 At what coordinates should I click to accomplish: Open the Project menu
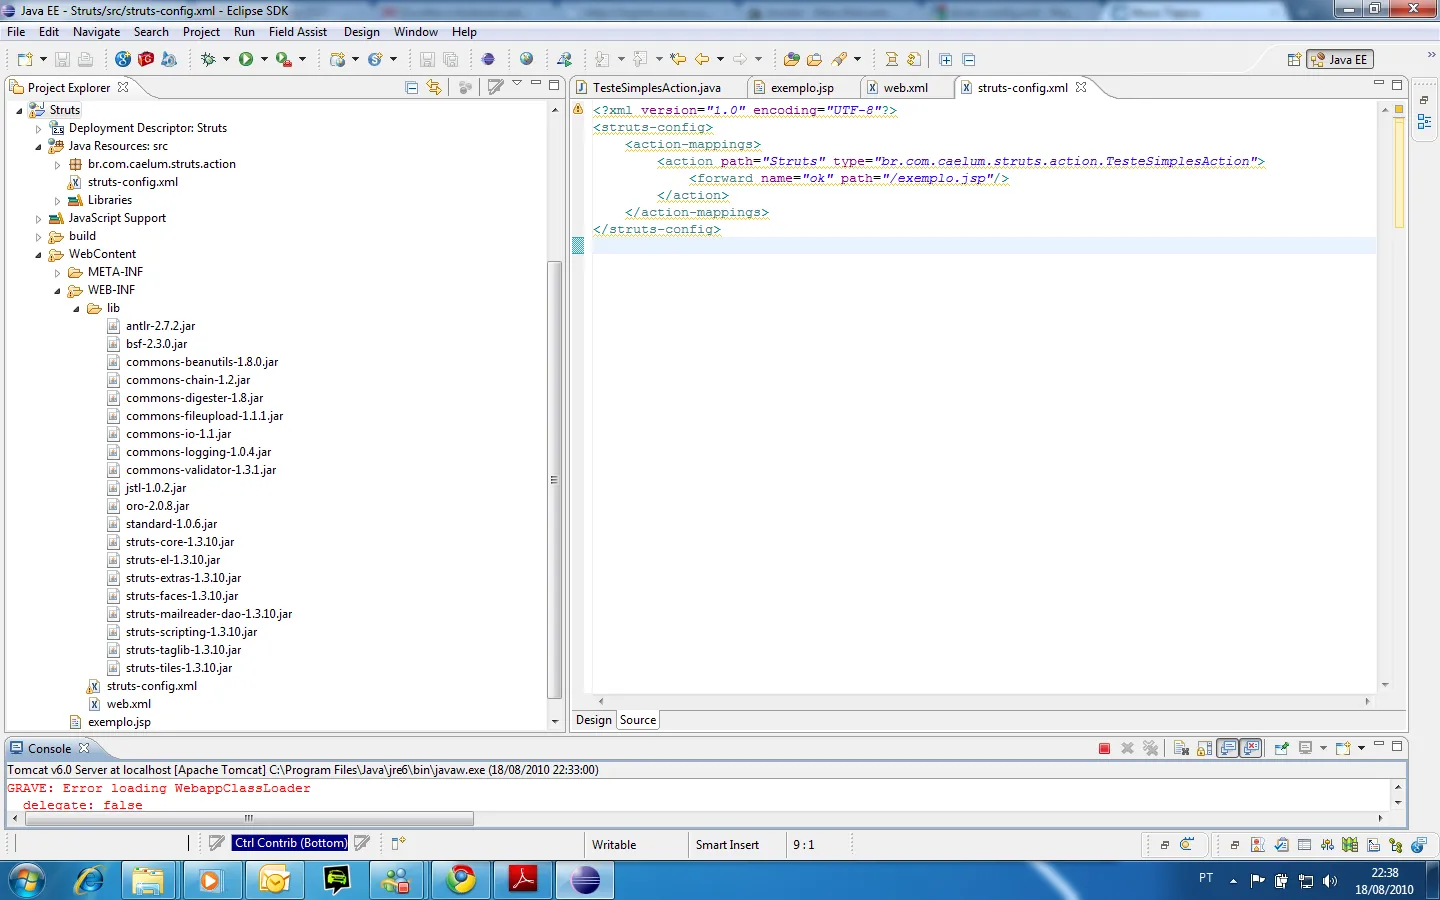tap(201, 32)
